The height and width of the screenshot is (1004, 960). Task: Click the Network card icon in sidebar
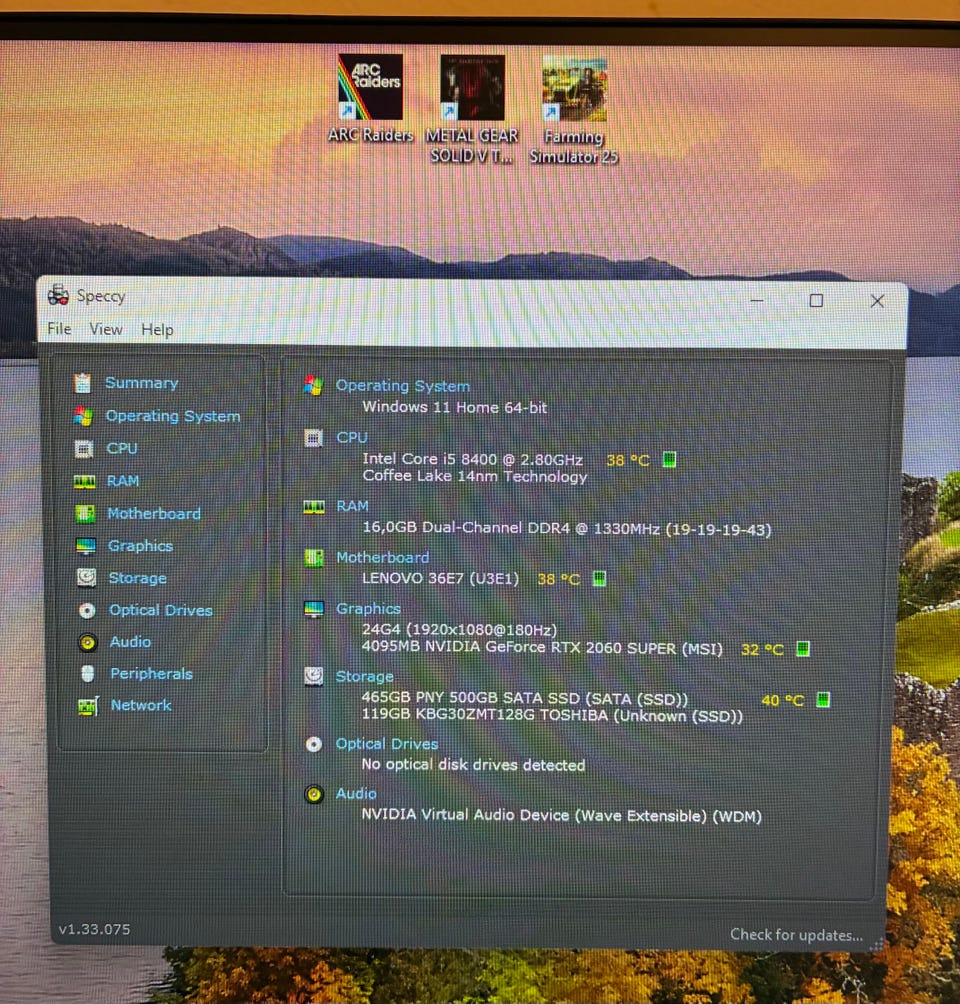point(88,706)
